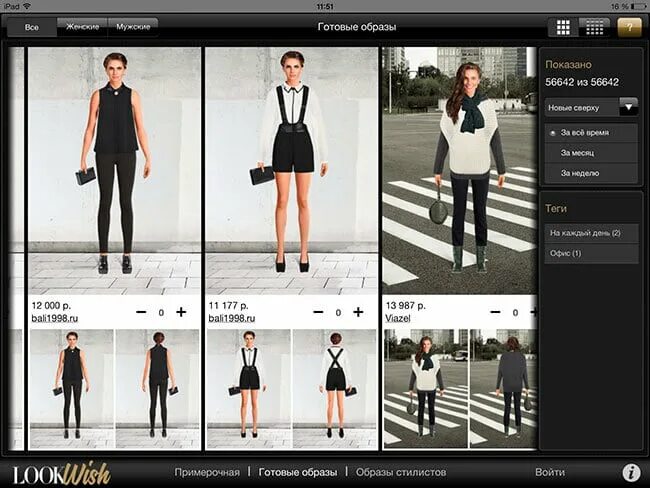
Task: View back thumbnail of the suspender shorts look
Action: 335,389
